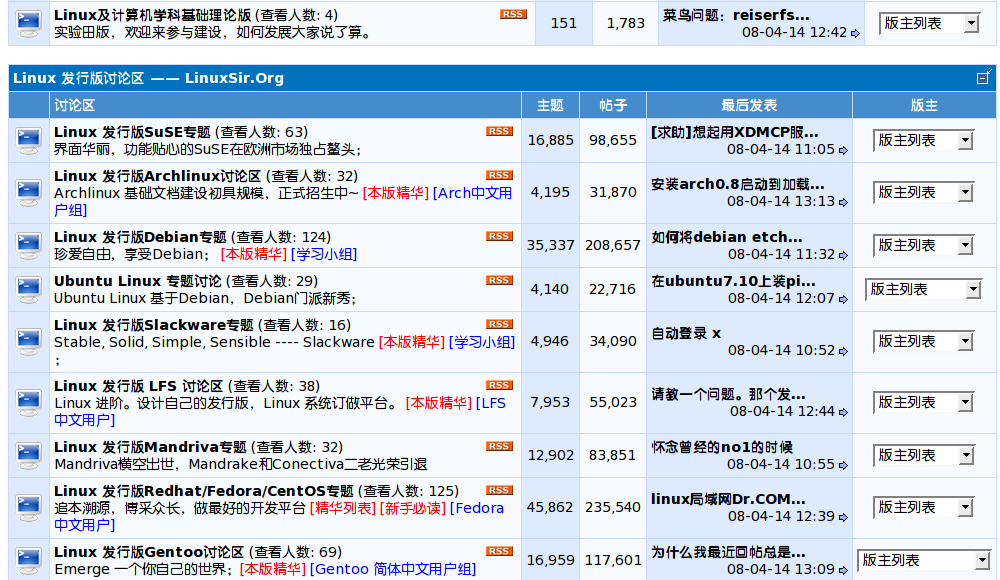1000x580 pixels.
Task: Click [LFS 中文用户] link
Action: coord(490,403)
